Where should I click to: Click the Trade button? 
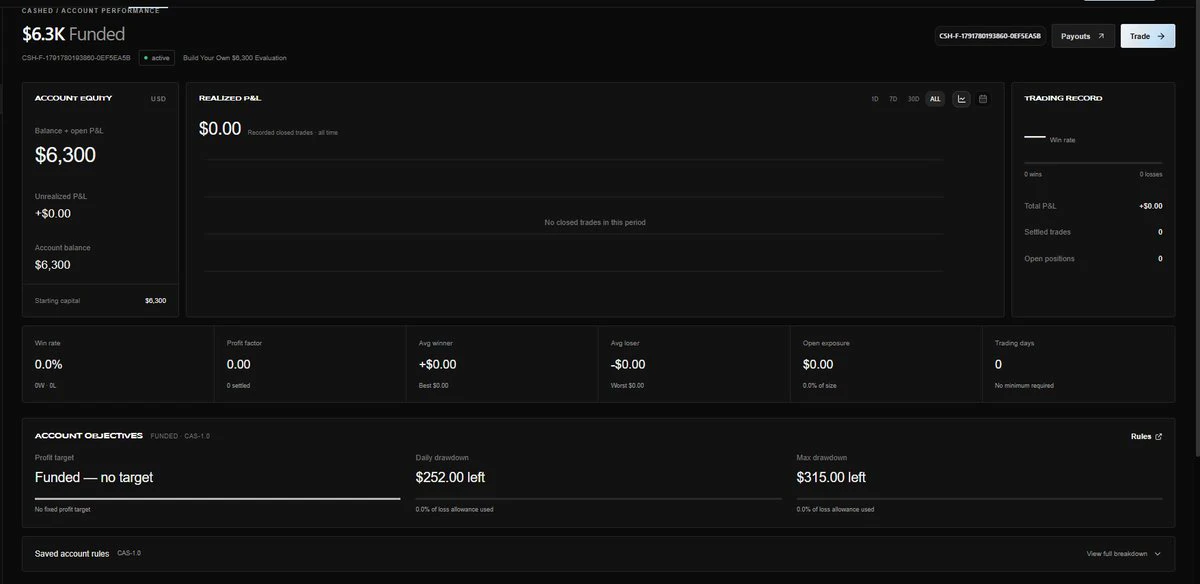pyautogui.click(x=1148, y=36)
